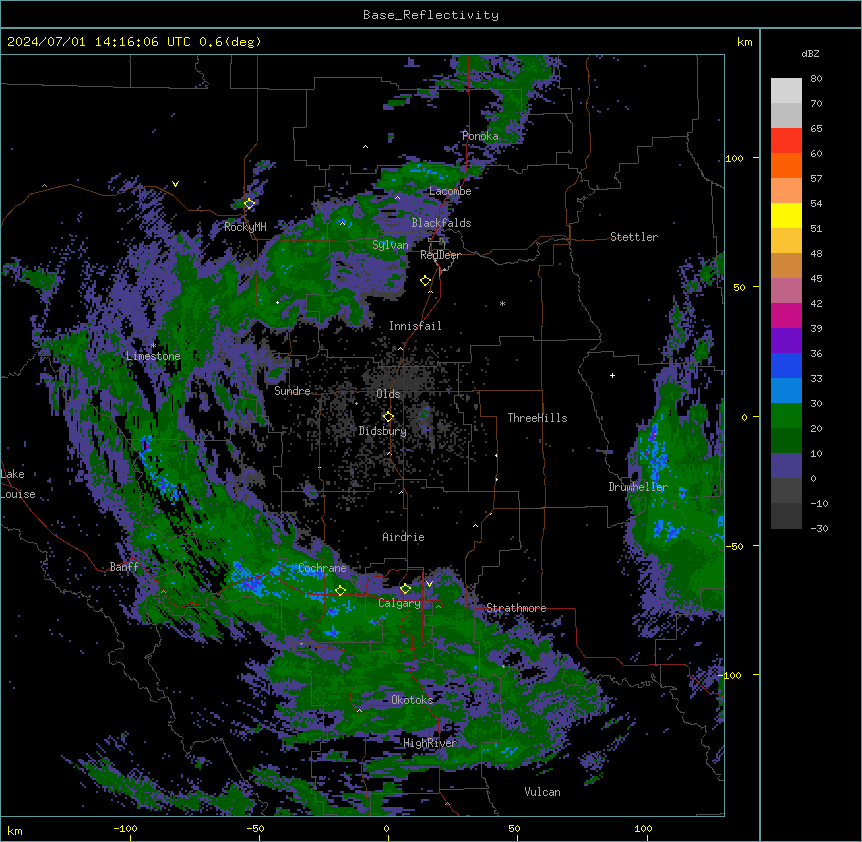Viewport: 862px width, 842px height.
Task: Click the yellow diamond marker beside RockyMH
Action: [x=249, y=204]
